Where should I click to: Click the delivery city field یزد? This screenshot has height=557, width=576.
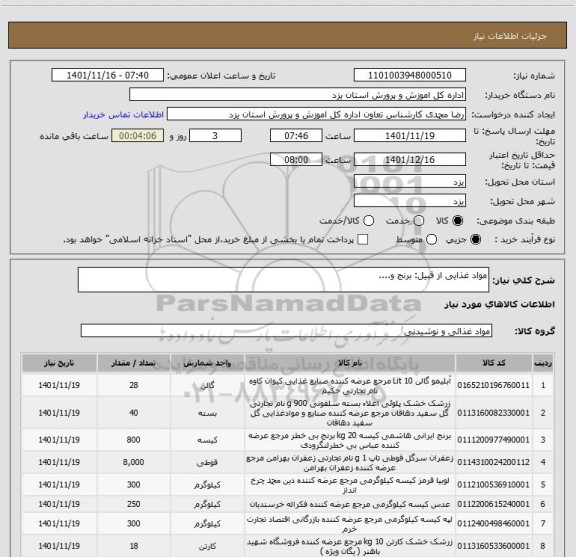pos(410,201)
